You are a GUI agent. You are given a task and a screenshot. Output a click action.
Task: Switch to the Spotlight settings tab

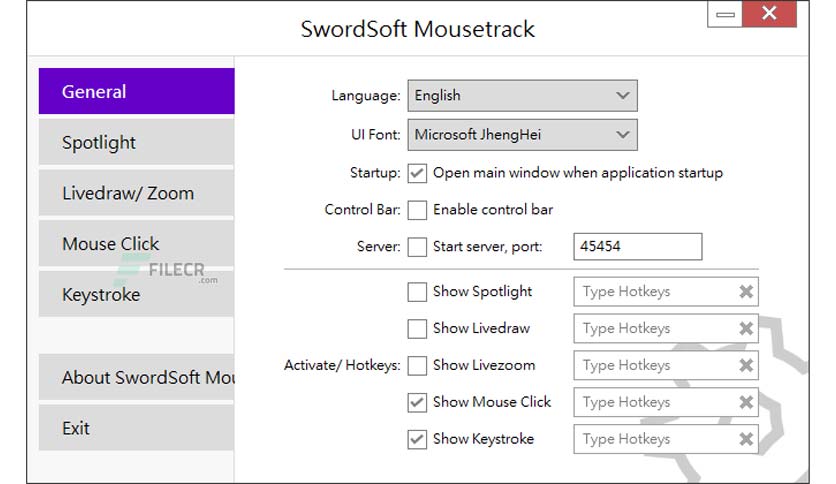pos(136,142)
